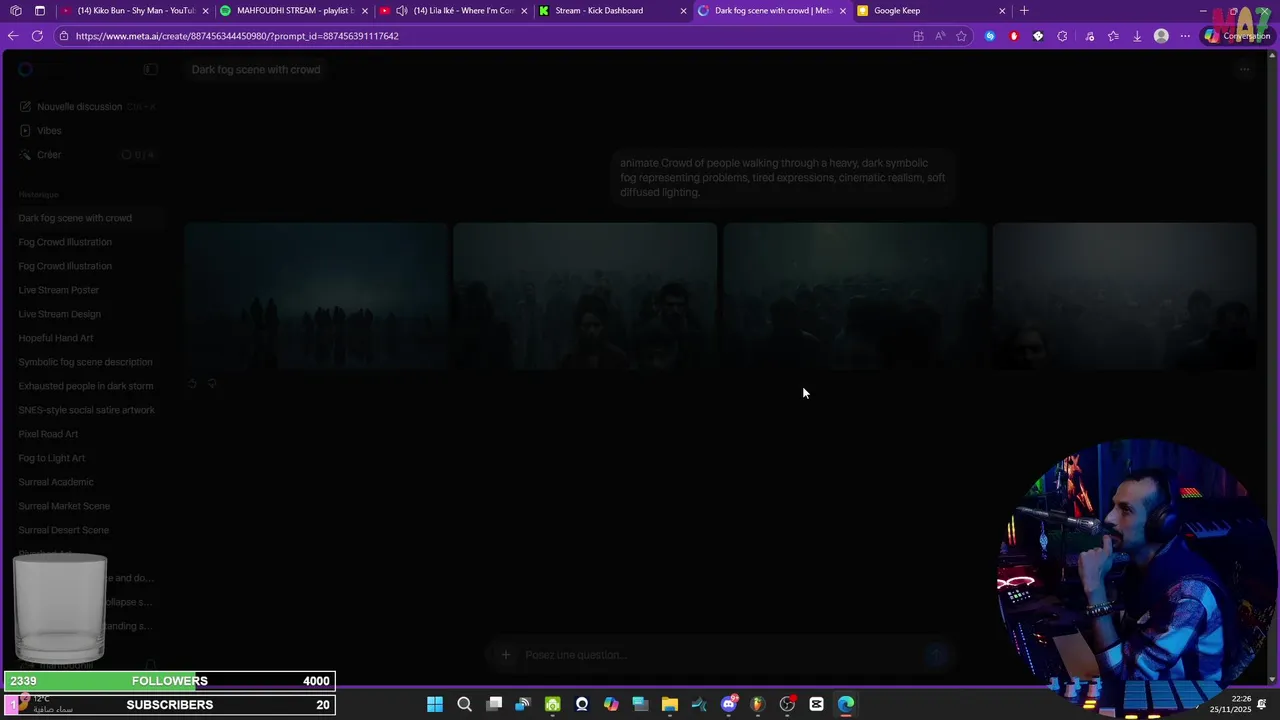Open 'Hopeful Hand Art' history item
The height and width of the screenshot is (720, 1280).
[55, 338]
